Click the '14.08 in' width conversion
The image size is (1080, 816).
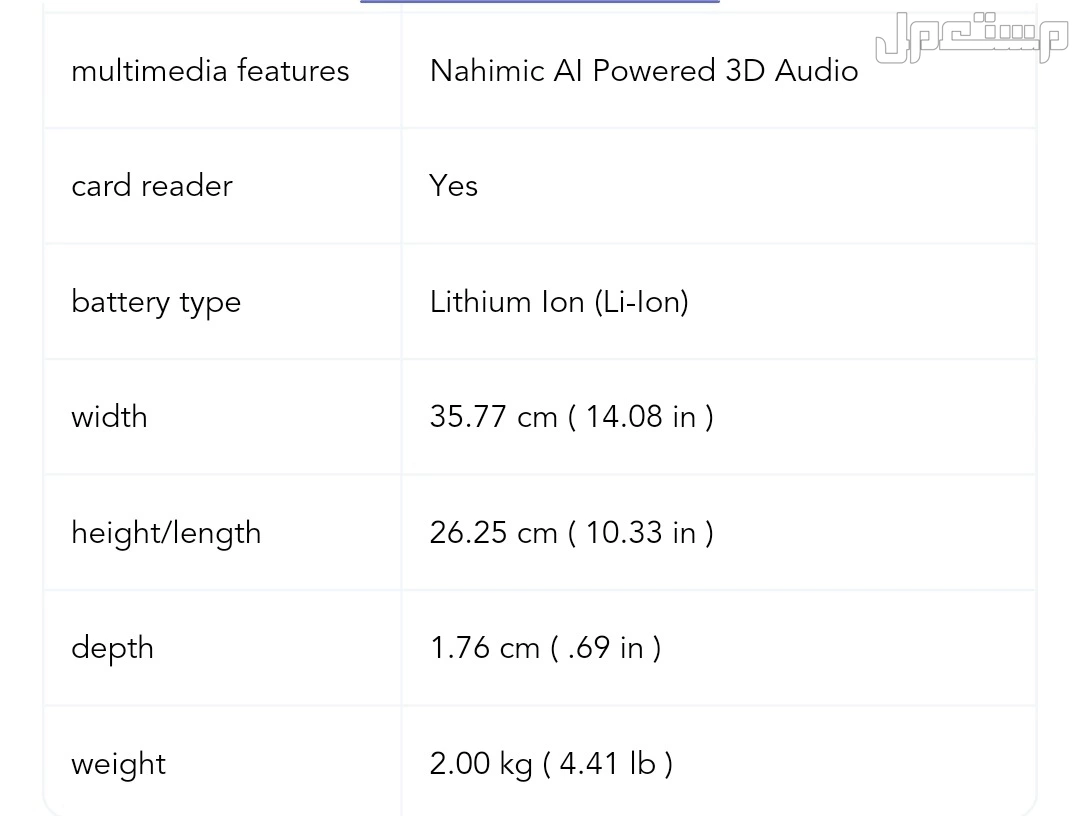pos(640,417)
